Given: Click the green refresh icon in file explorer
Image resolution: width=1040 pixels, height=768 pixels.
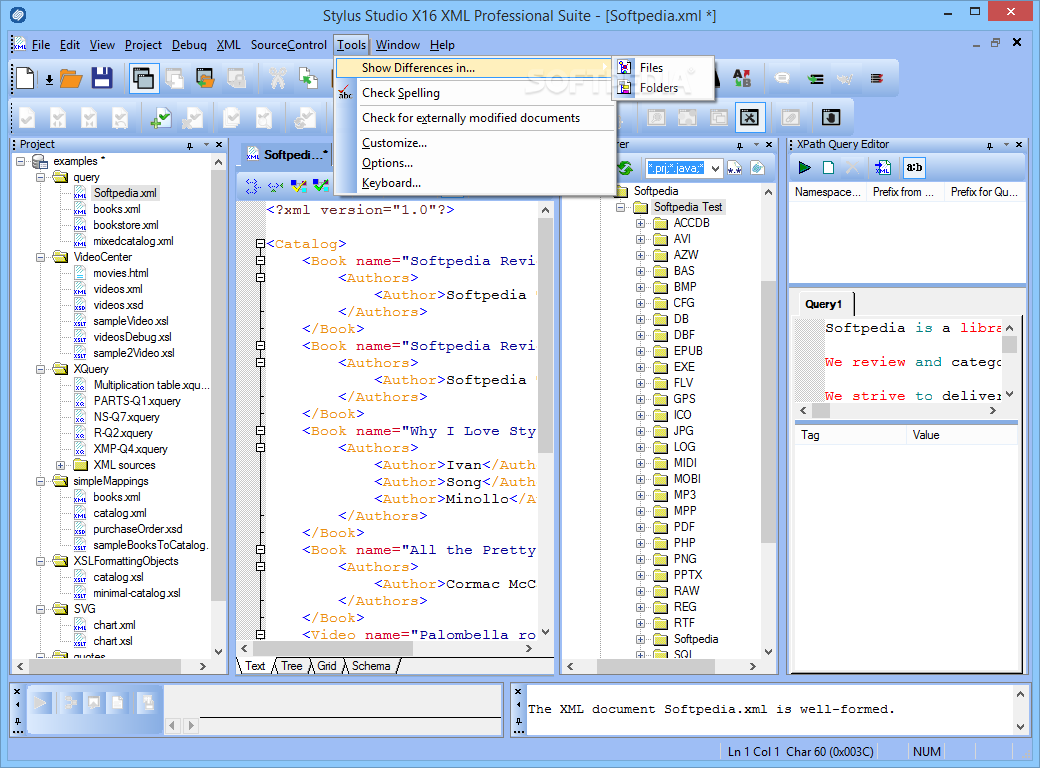Looking at the screenshot, I should (625, 168).
